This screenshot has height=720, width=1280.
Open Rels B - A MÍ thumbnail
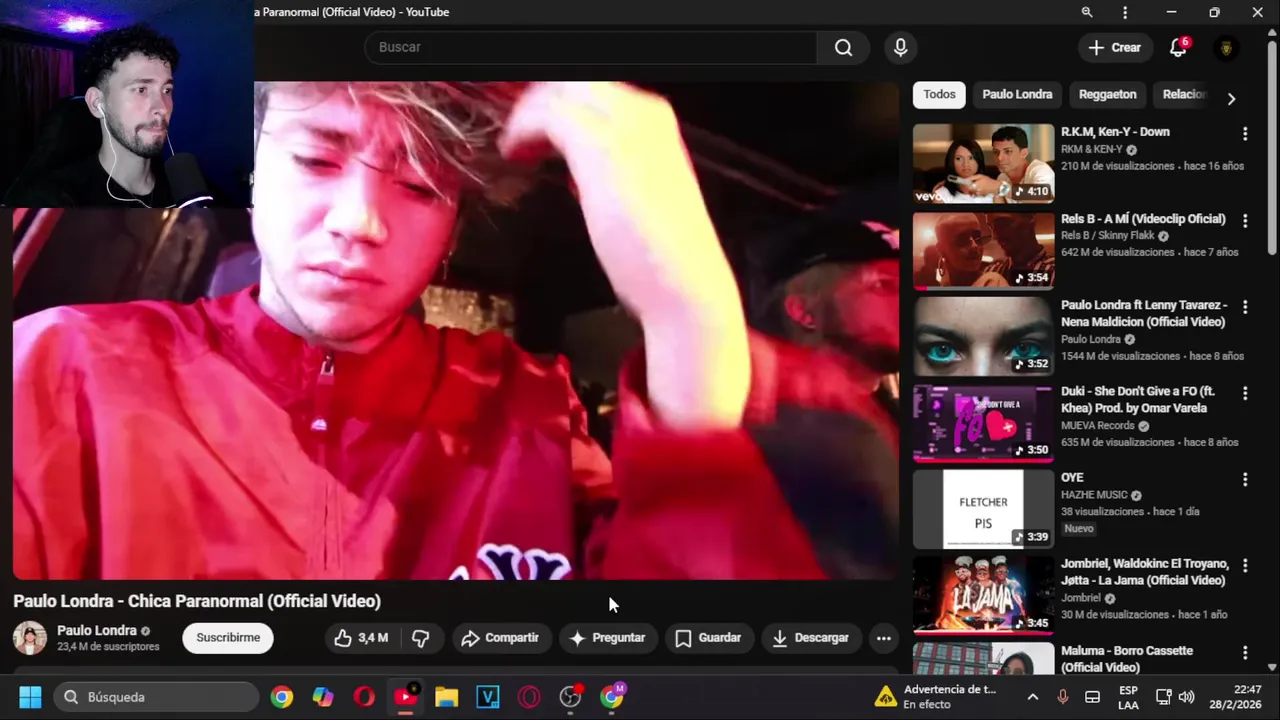983,250
